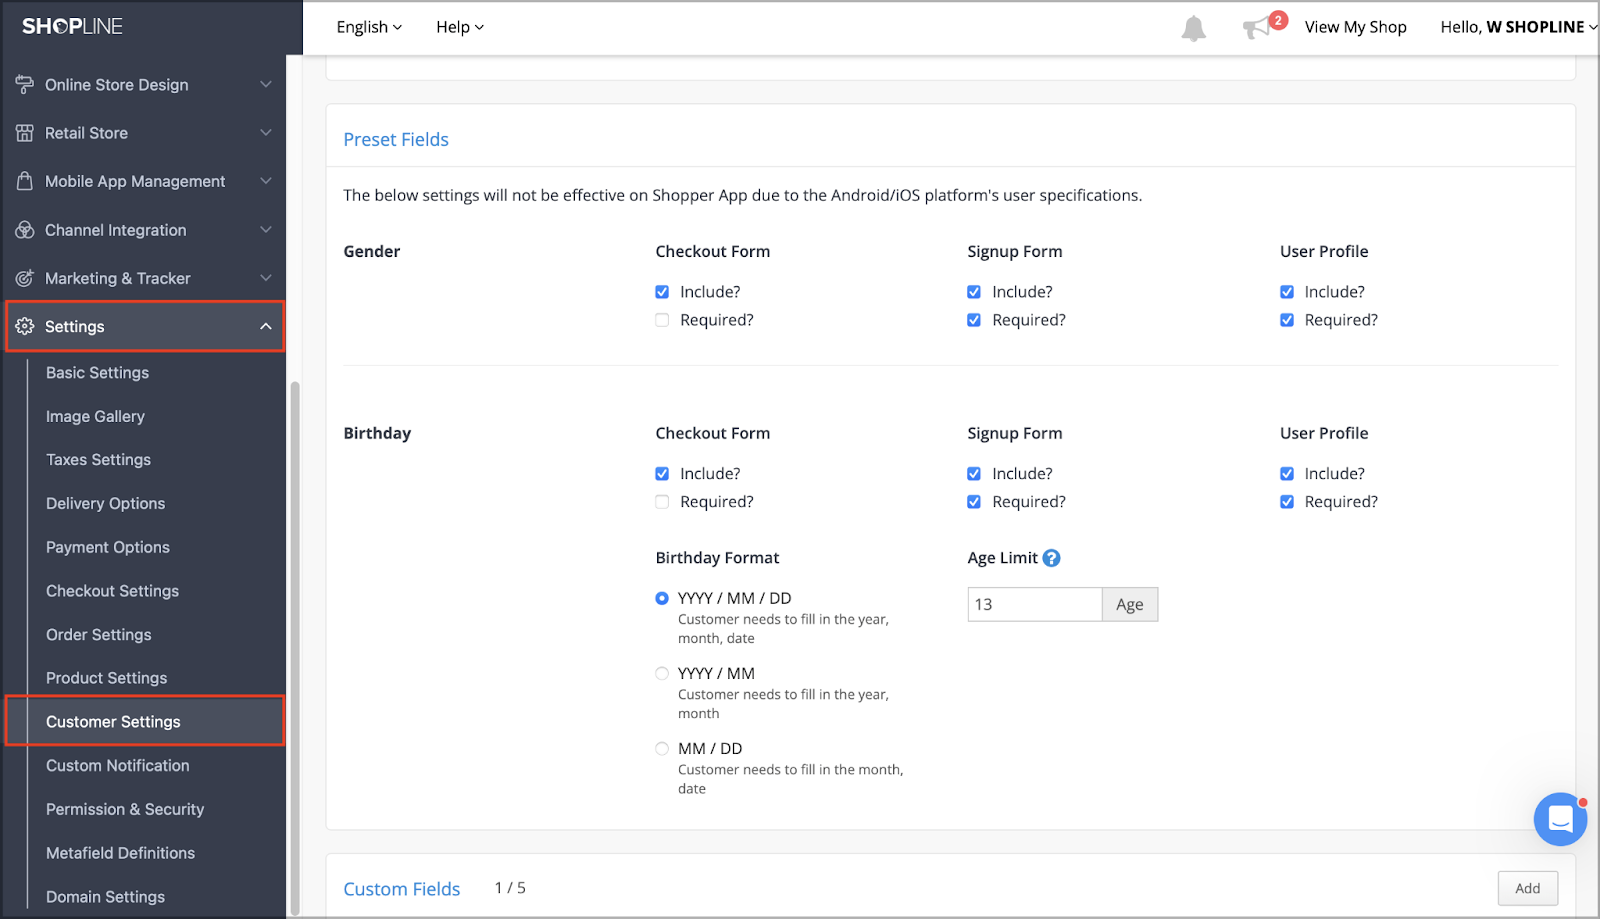Open the Help dropdown menu
Screen dimensions: 1600x919
(460, 27)
